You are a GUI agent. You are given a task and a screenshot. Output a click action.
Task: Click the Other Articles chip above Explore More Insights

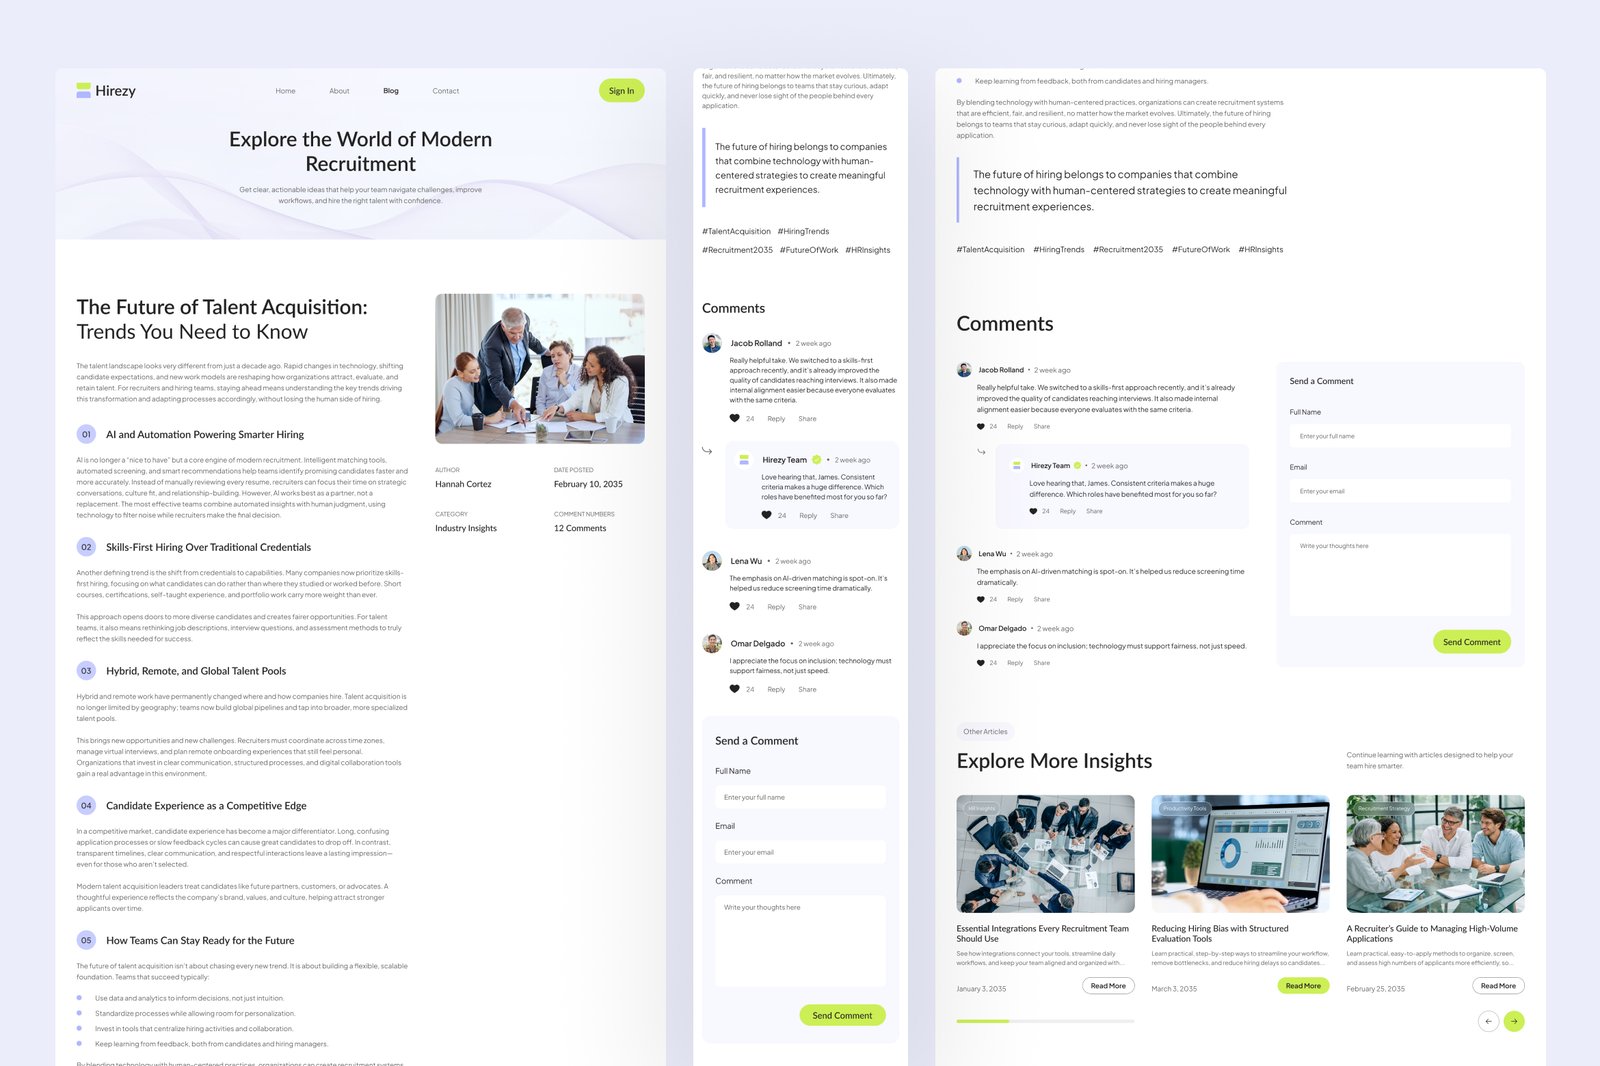tap(986, 731)
